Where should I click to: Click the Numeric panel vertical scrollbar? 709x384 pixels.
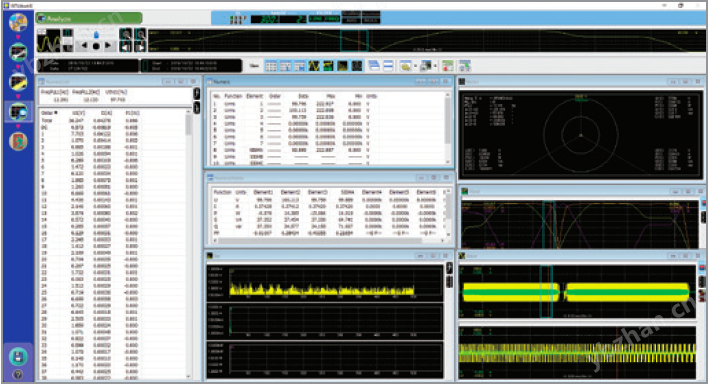[x=448, y=128]
